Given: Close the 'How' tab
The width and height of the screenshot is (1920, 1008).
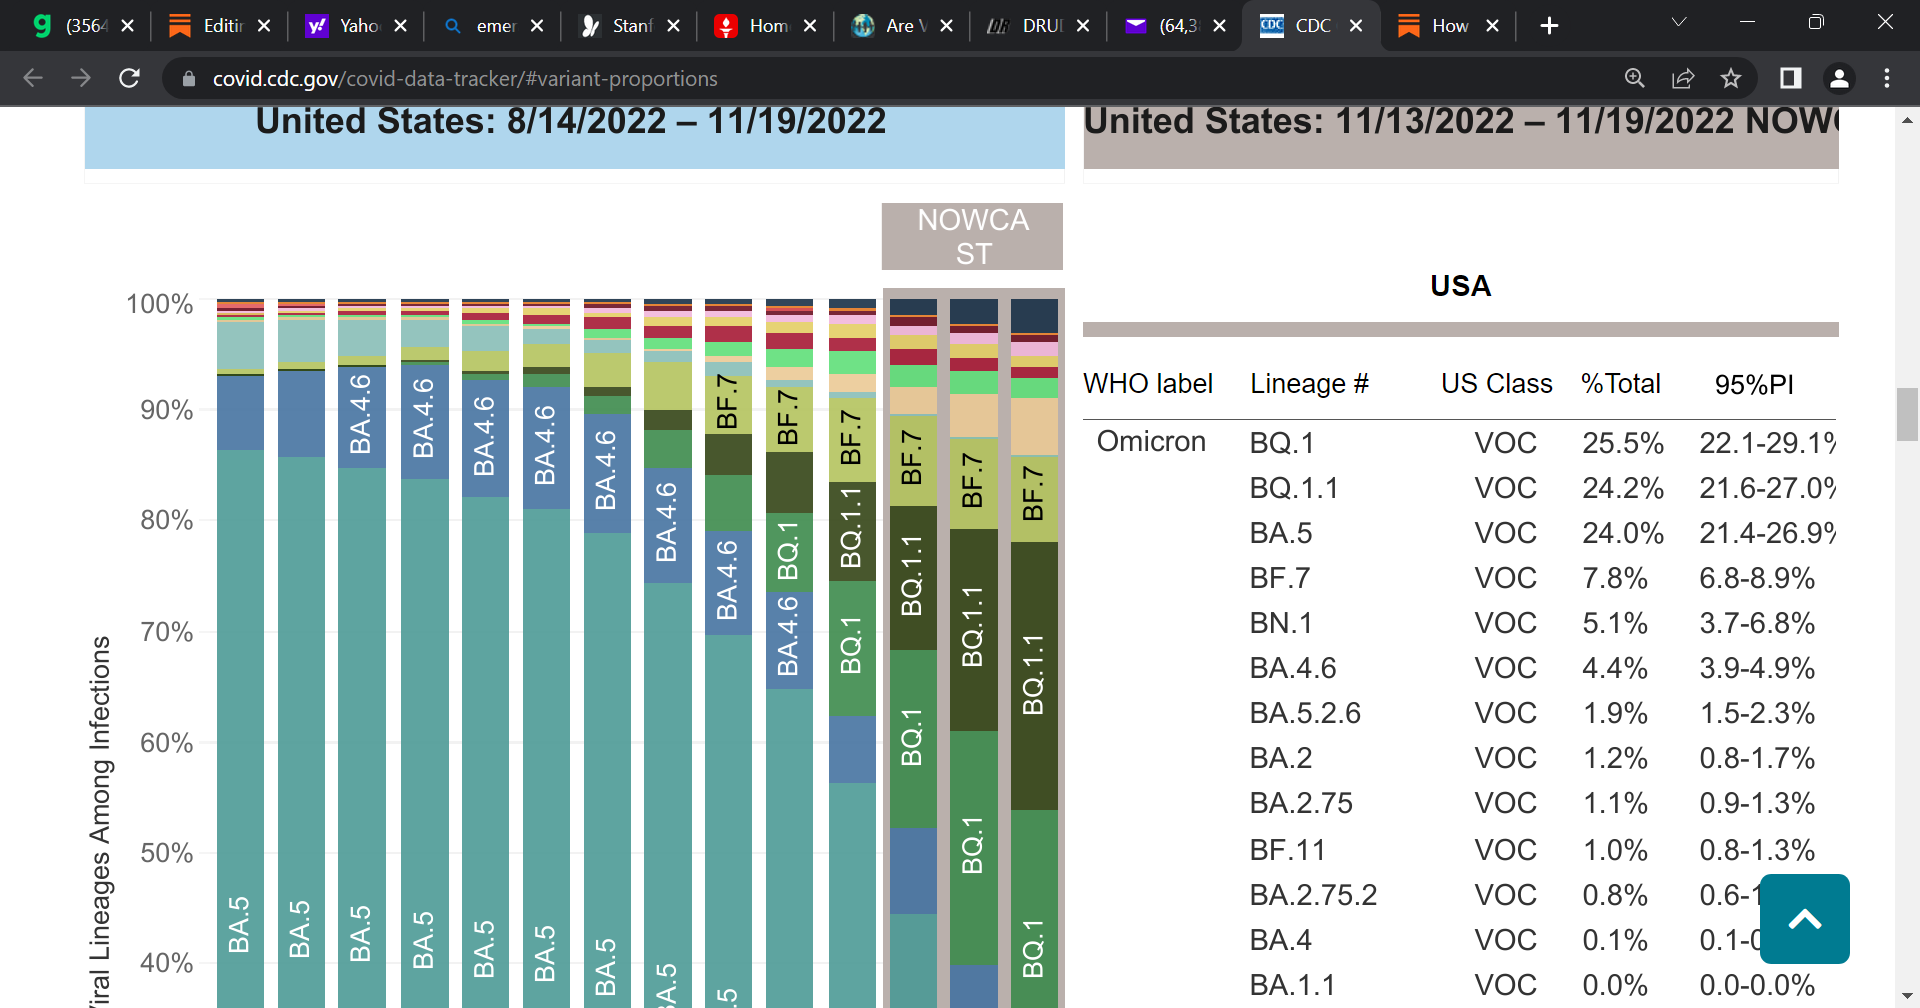Looking at the screenshot, I should coord(1493,26).
